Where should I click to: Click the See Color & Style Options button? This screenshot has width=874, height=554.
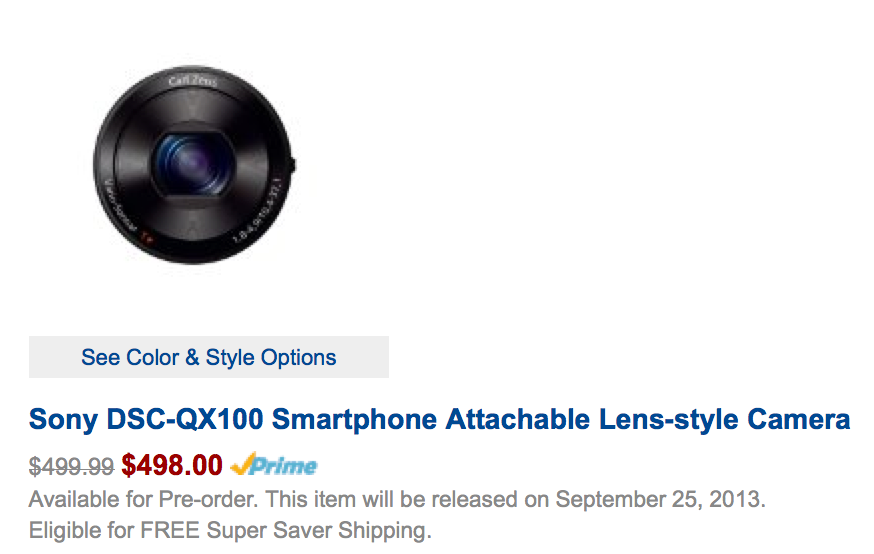[x=208, y=357]
